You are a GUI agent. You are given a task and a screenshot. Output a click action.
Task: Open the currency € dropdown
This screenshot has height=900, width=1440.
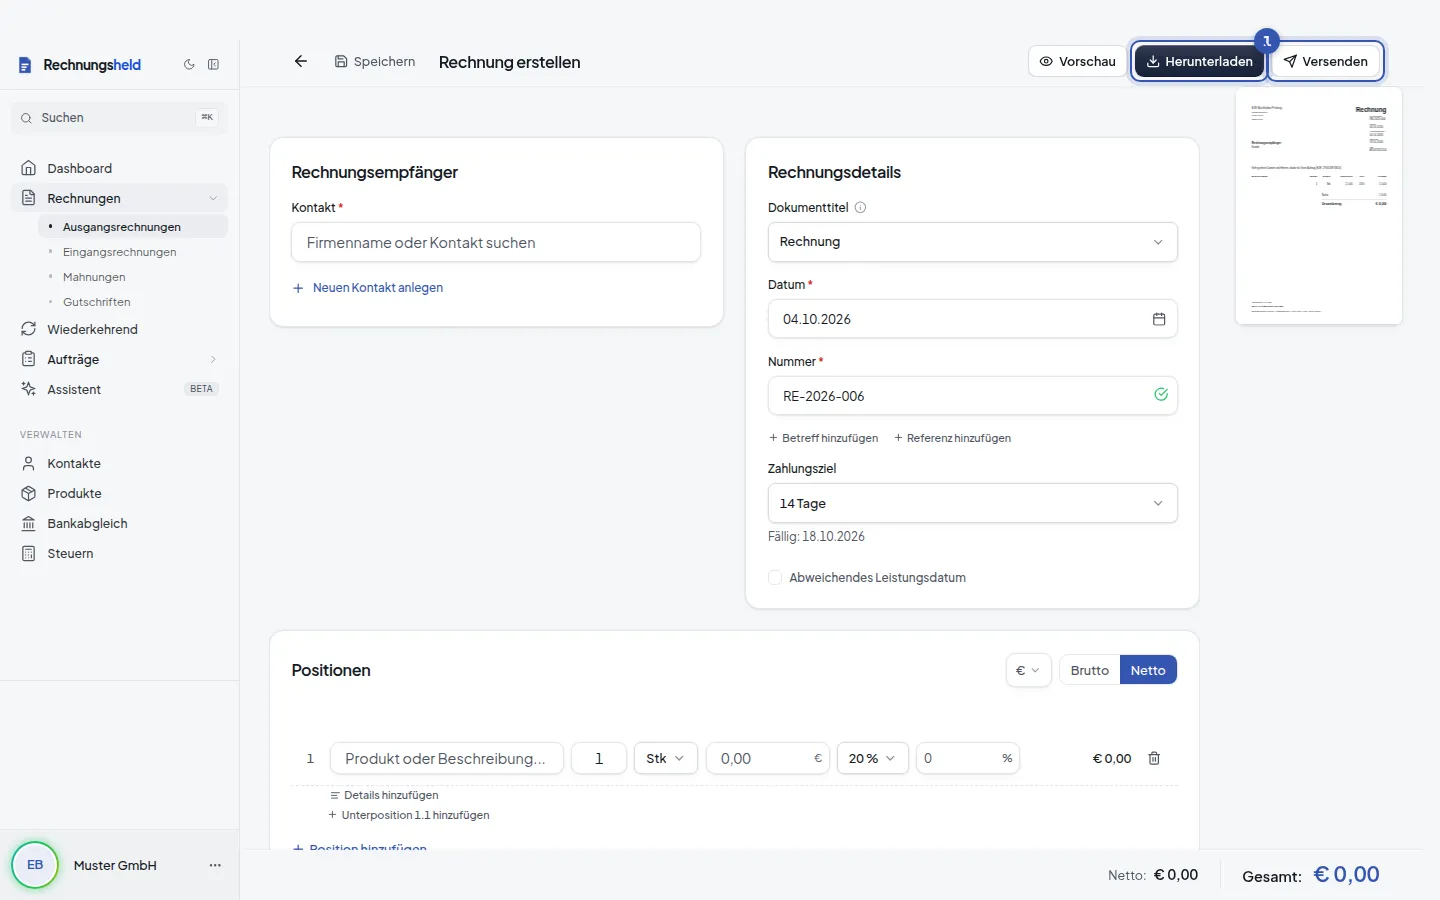tap(1028, 670)
